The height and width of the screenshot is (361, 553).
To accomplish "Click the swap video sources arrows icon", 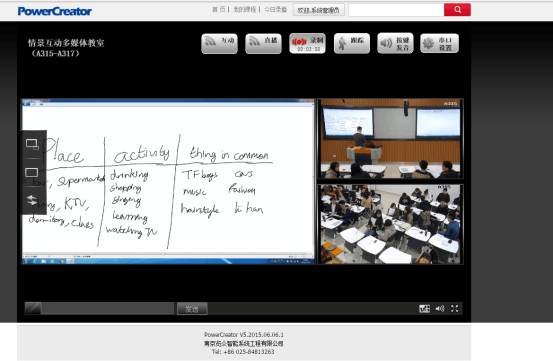I will click(x=32, y=200).
